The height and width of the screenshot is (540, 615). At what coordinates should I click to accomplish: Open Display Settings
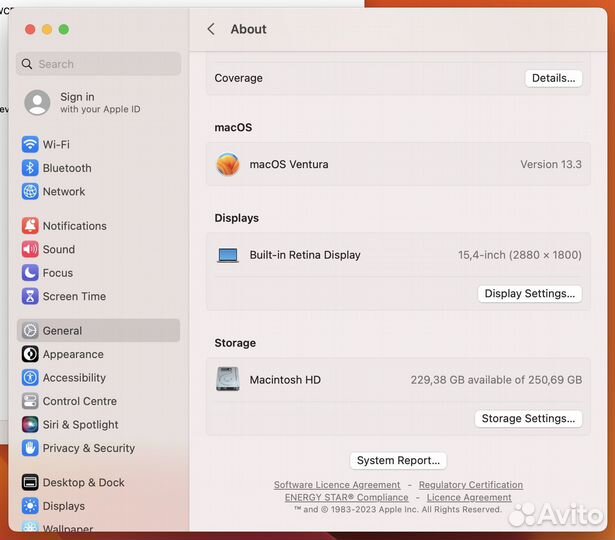(x=529, y=293)
